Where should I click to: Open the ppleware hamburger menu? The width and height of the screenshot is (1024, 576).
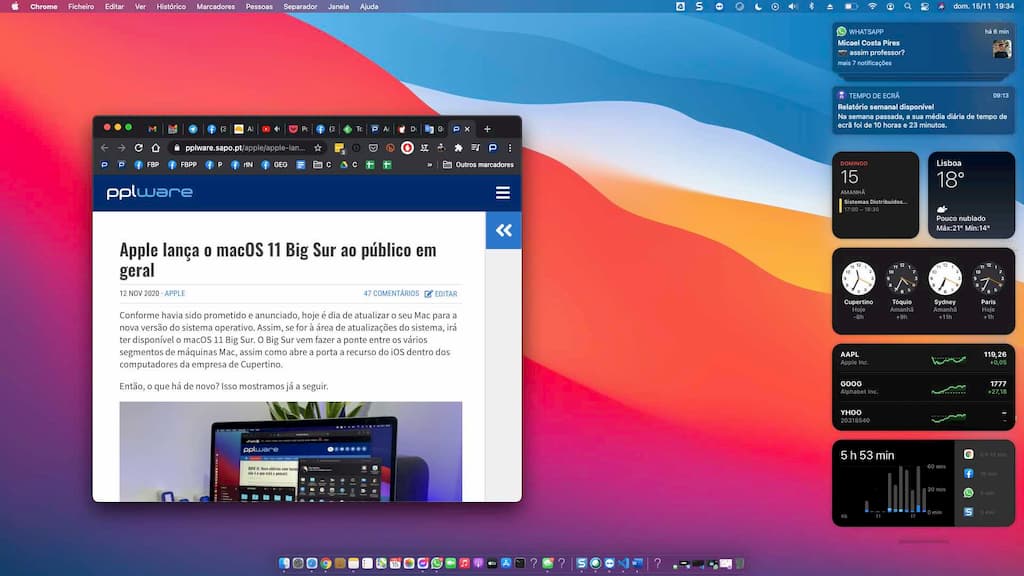503,193
